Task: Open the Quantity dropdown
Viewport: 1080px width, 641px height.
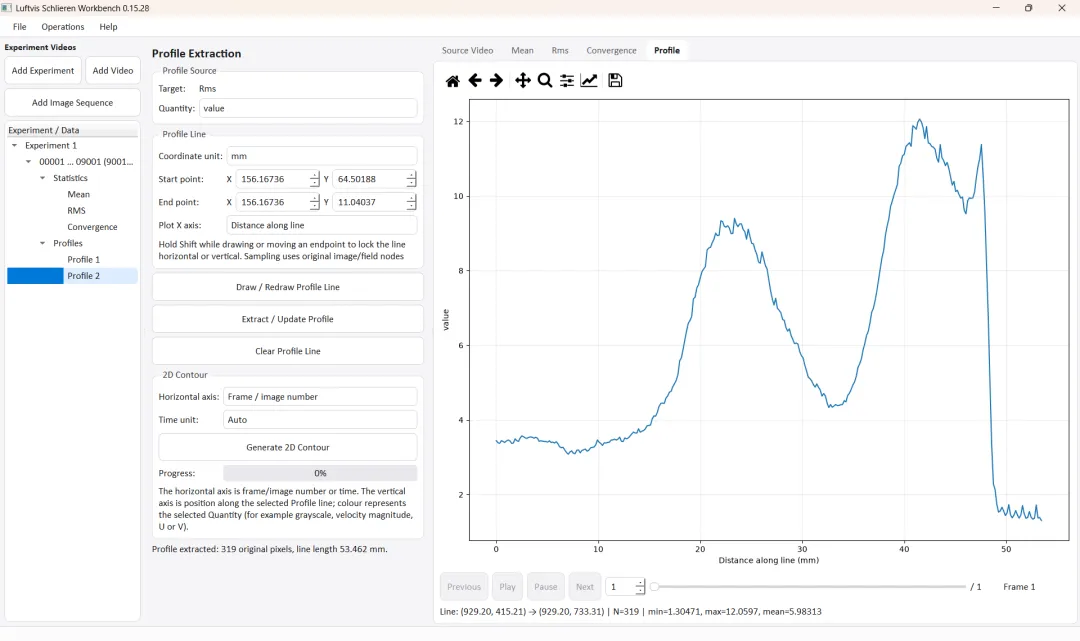Action: tap(308, 108)
